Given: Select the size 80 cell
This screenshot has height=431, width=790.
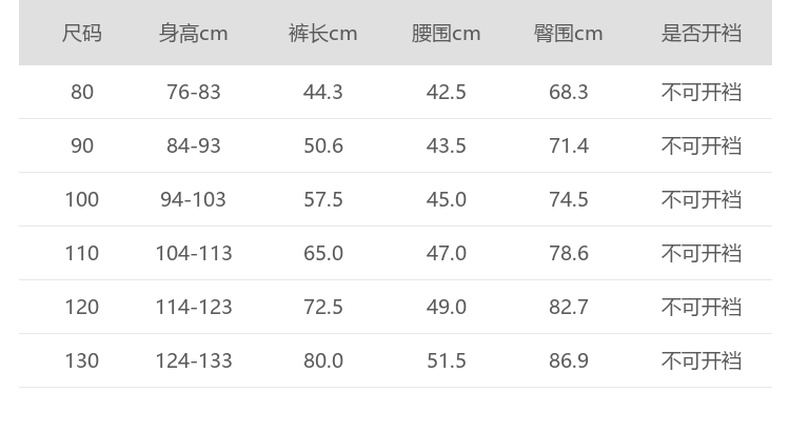Looking at the screenshot, I should (82, 92).
